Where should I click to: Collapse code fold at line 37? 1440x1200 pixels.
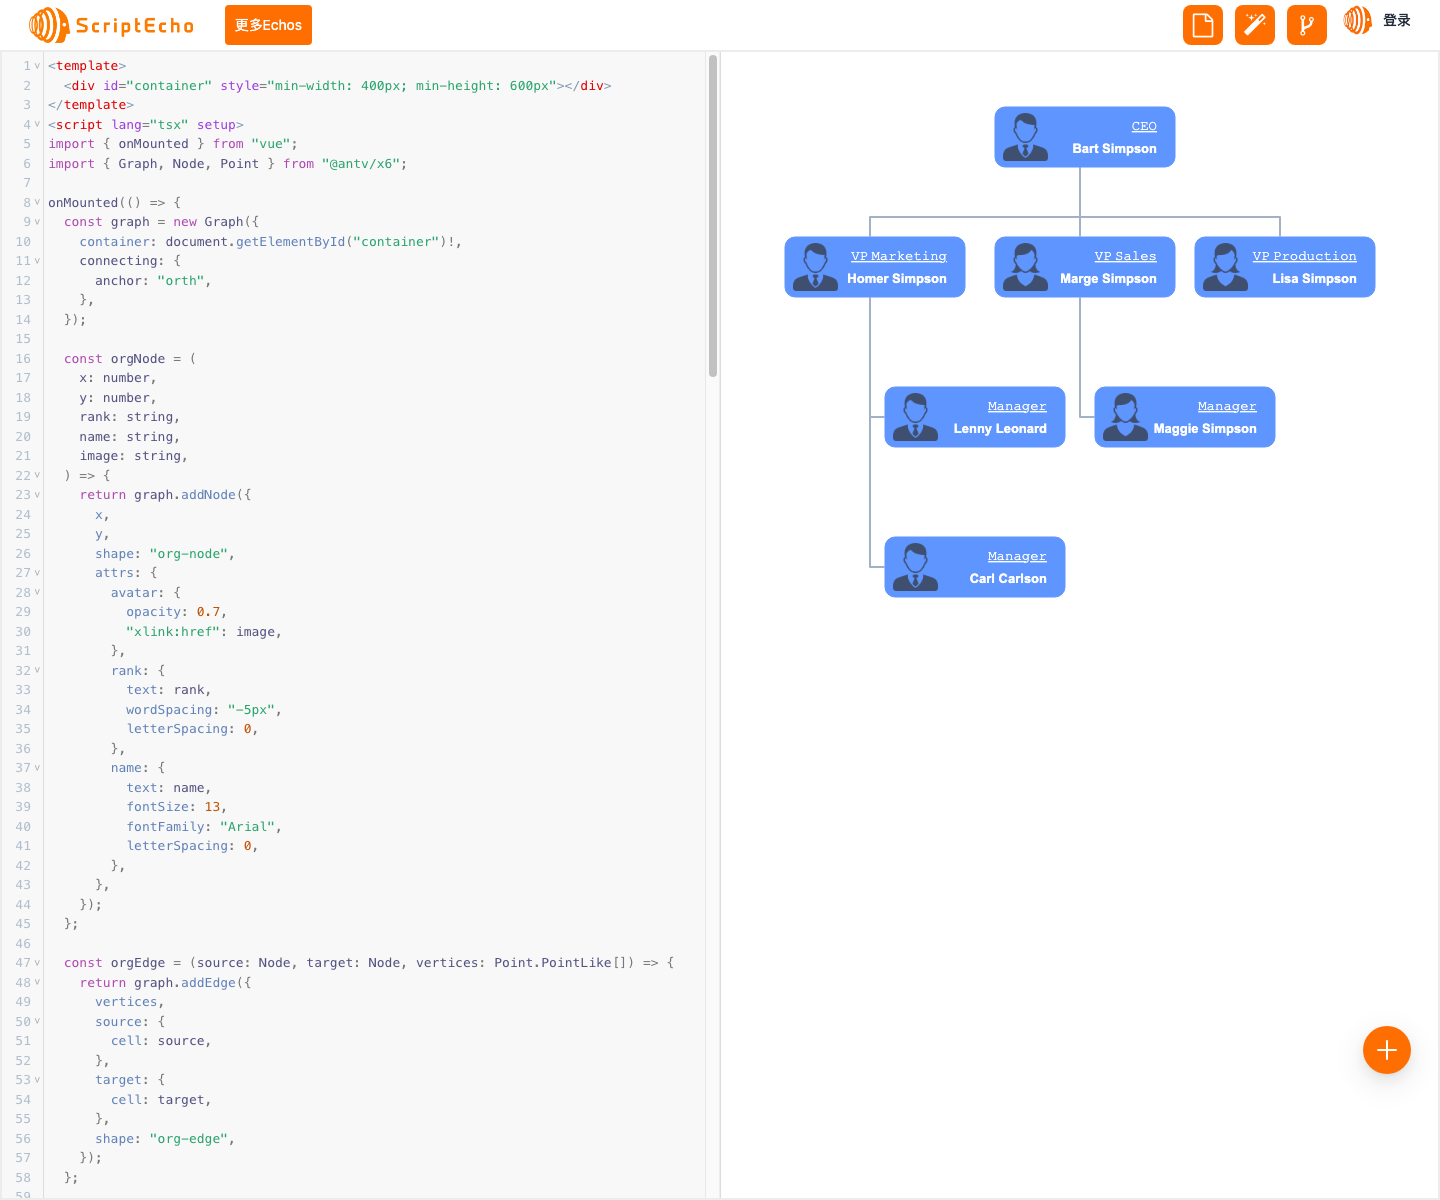point(38,768)
